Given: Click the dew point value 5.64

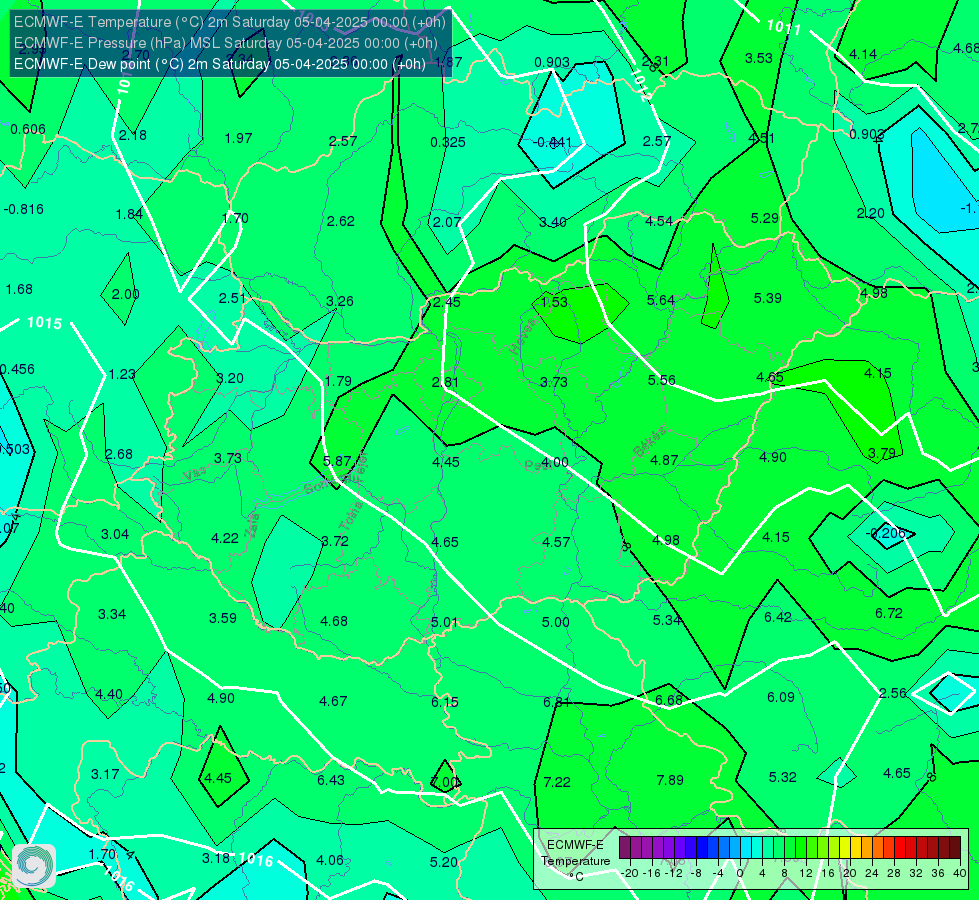Looking at the screenshot, I should tap(661, 300).
